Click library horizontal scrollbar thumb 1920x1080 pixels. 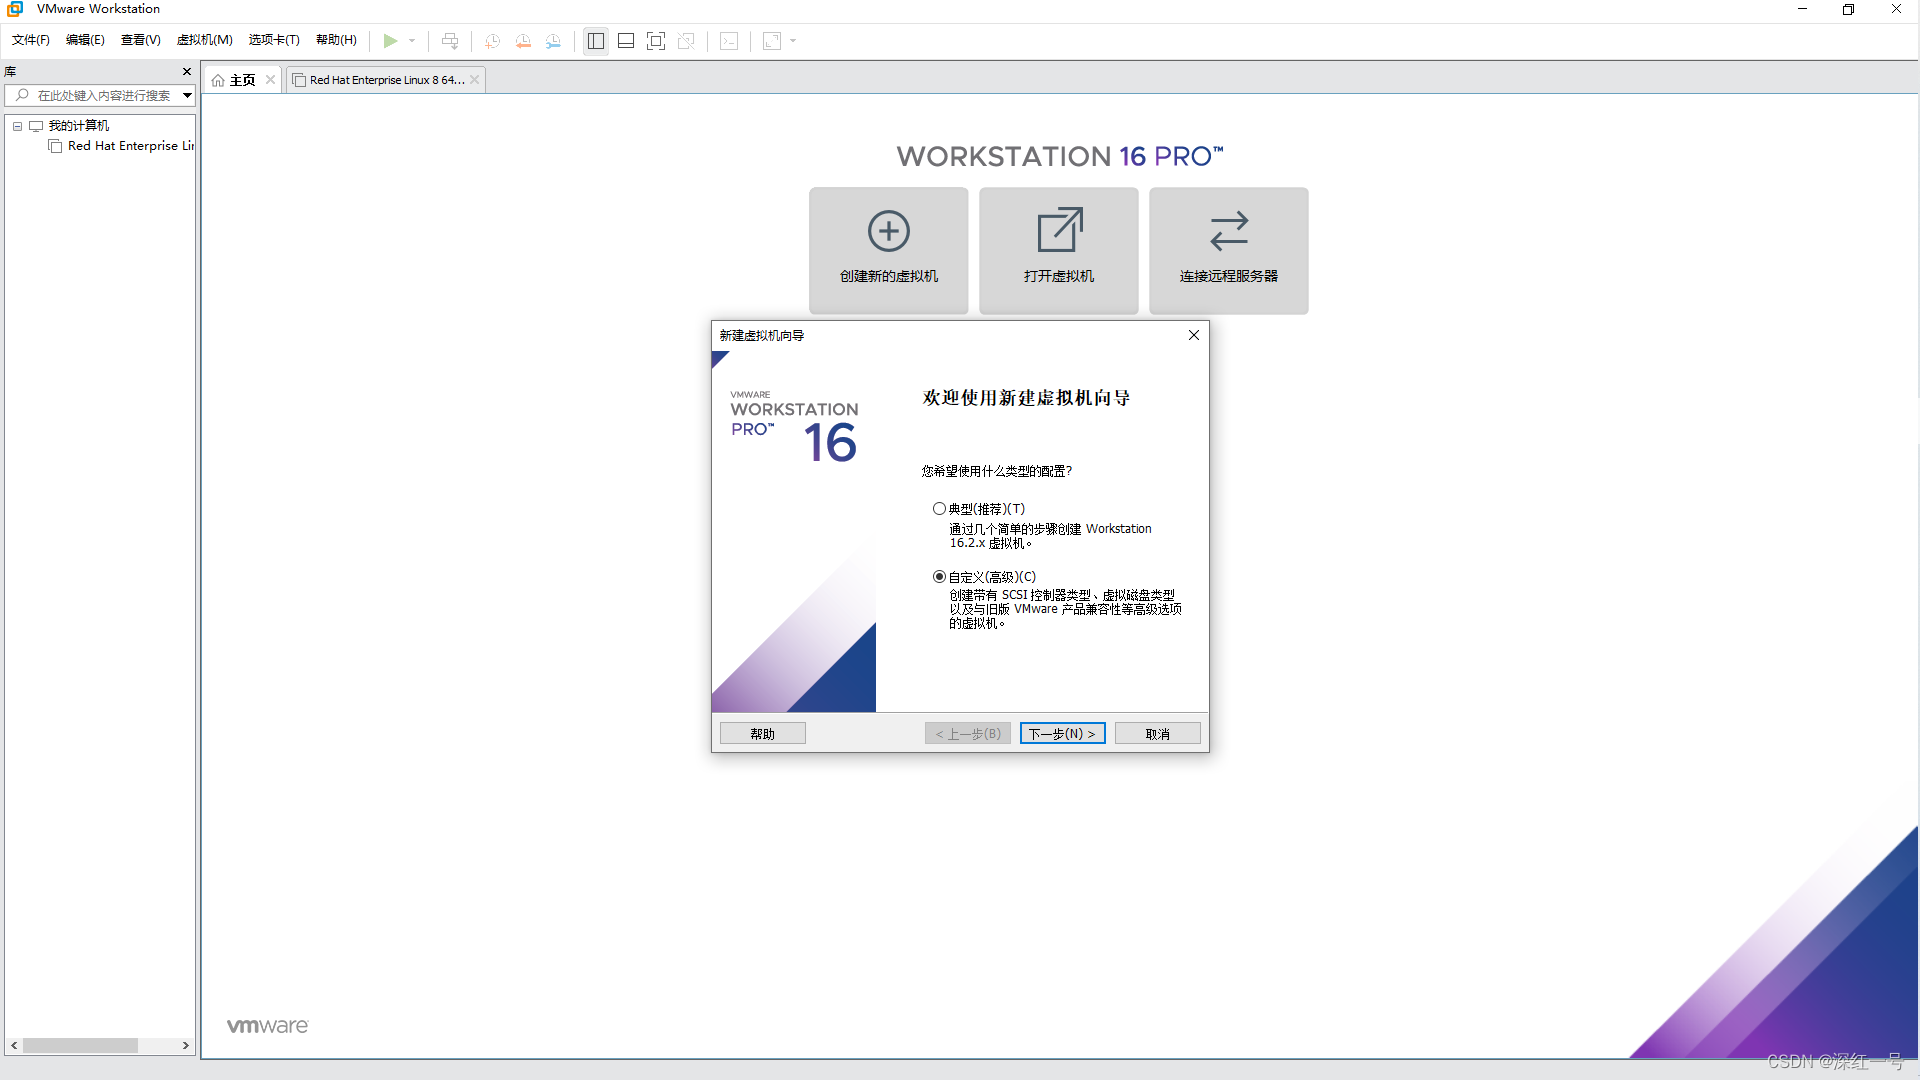coord(80,1046)
